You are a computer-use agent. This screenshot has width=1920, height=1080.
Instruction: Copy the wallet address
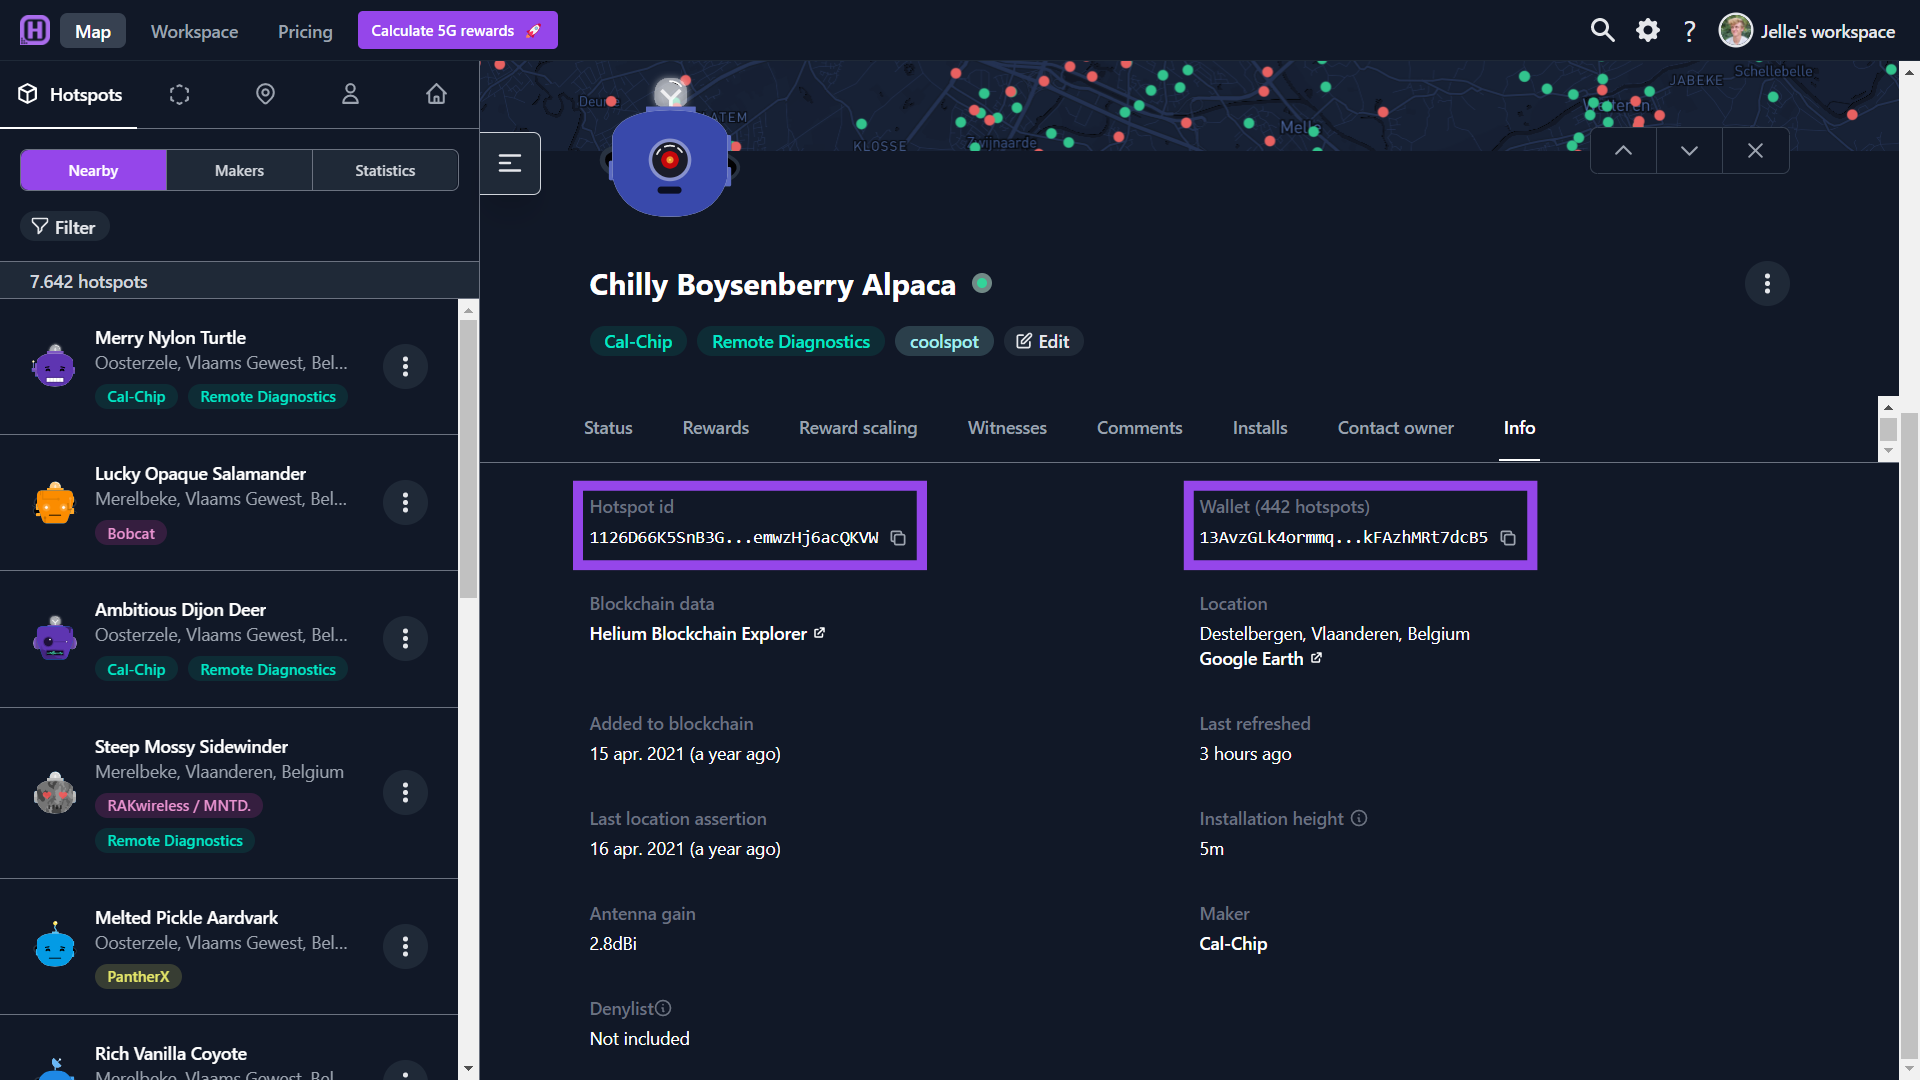tap(1508, 538)
